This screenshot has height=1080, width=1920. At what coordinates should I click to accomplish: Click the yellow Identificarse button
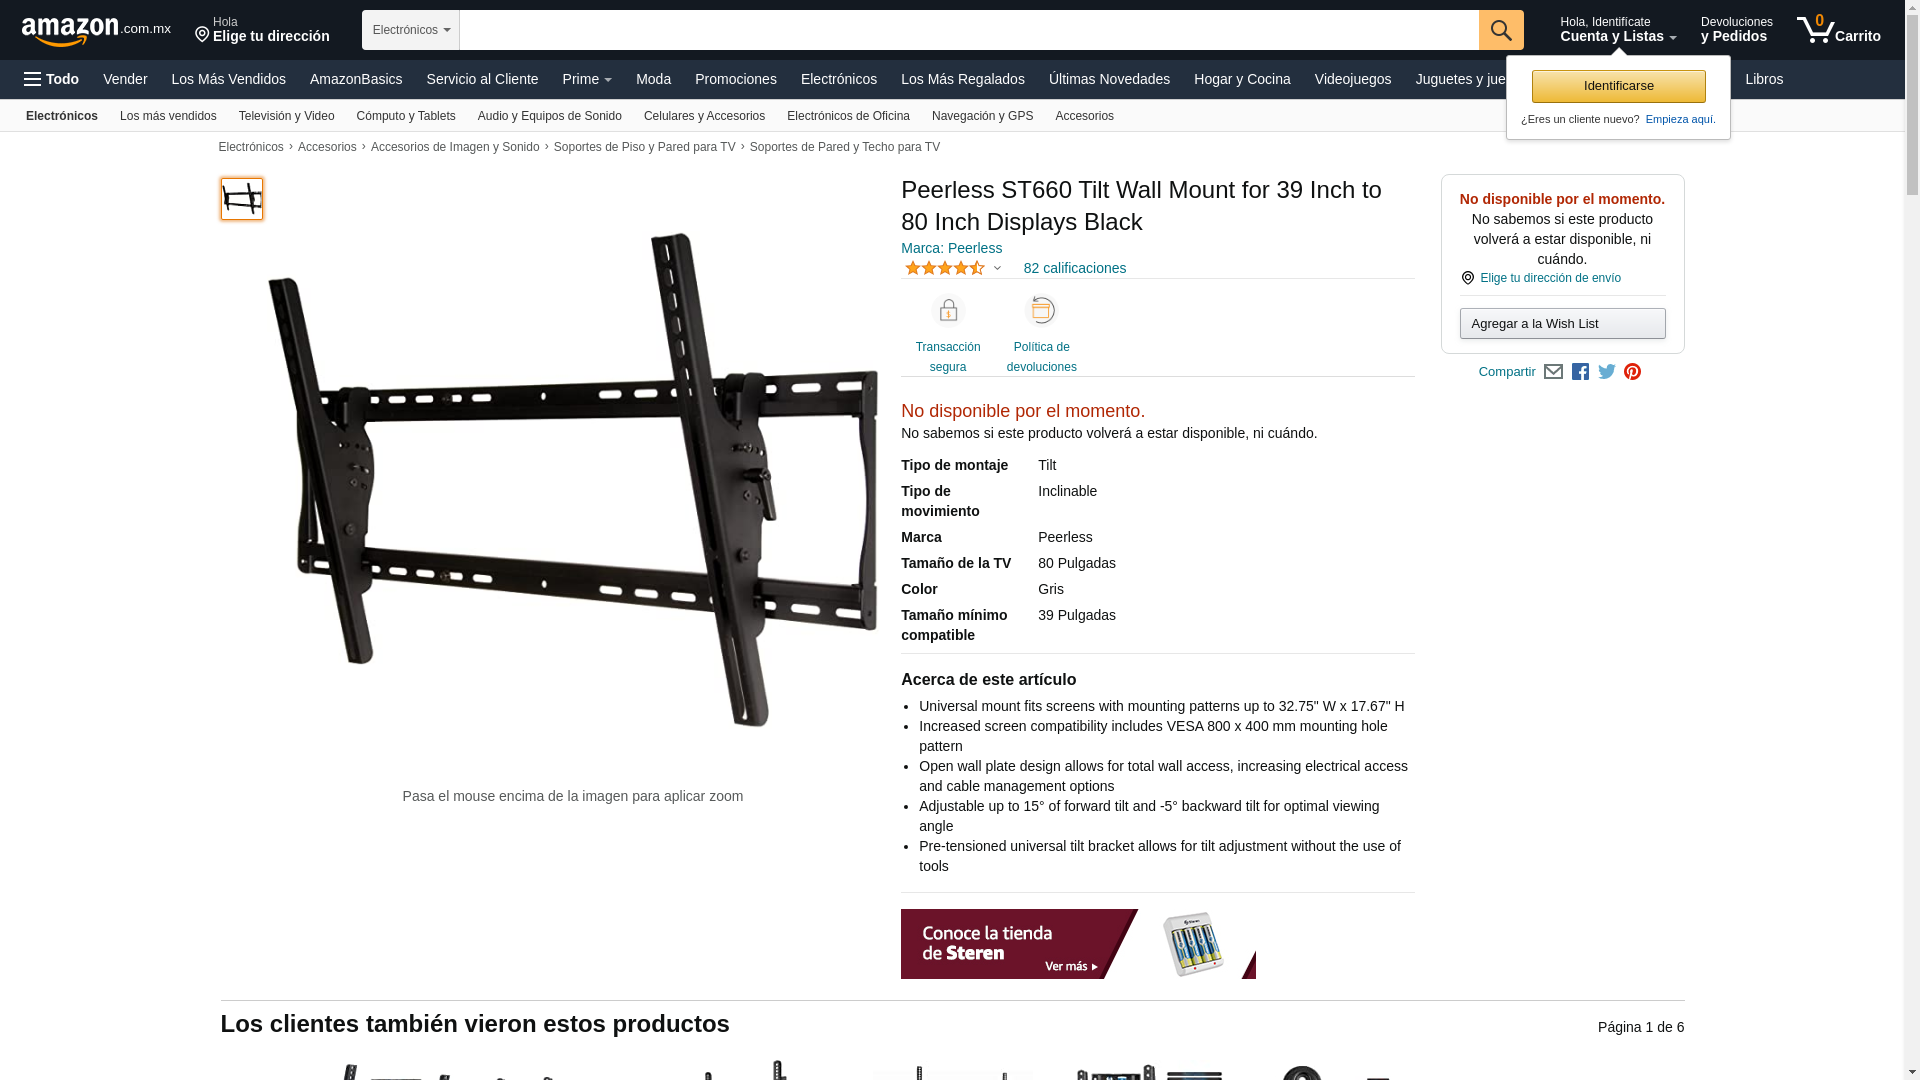click(x=1618, y=86)
